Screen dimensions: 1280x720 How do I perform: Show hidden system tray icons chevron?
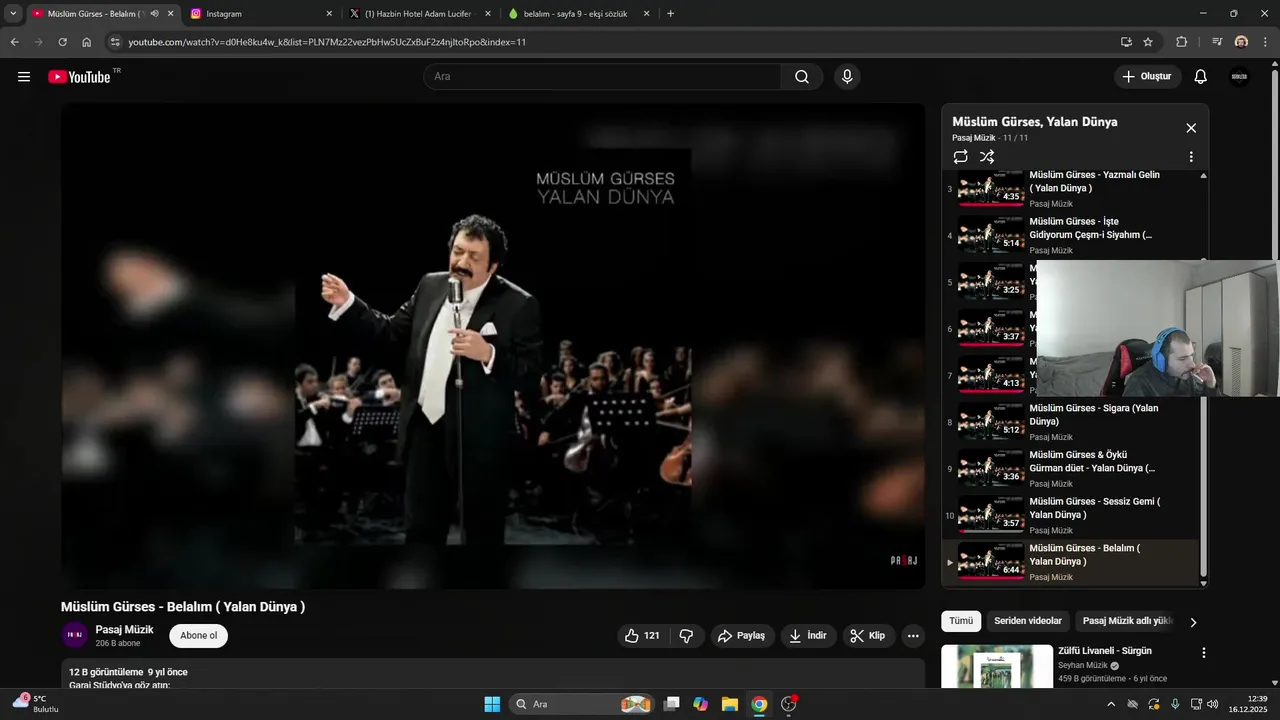click(x=1111, y=704)
